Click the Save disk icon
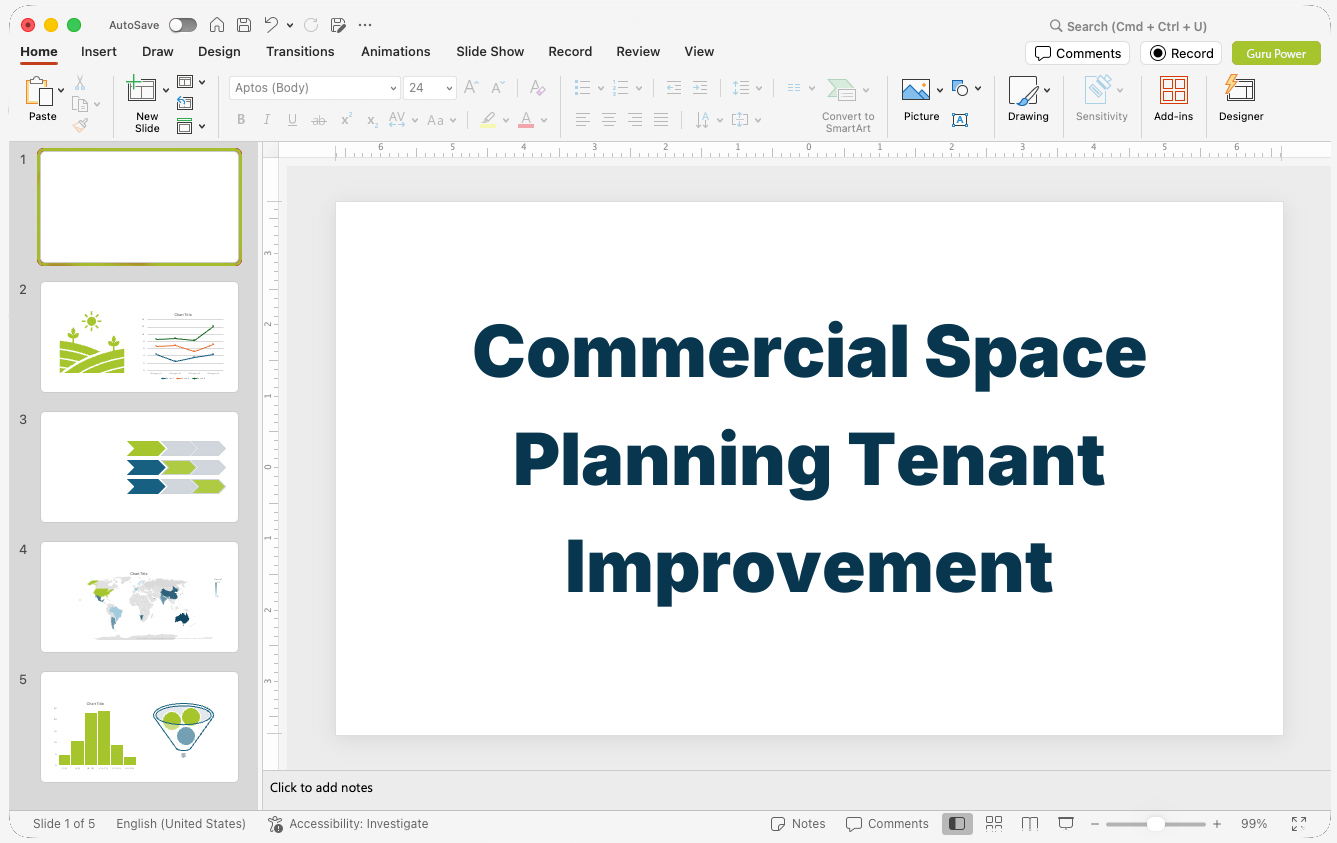This screenshot has height=843, width=1337. click(x=244, y=25)
